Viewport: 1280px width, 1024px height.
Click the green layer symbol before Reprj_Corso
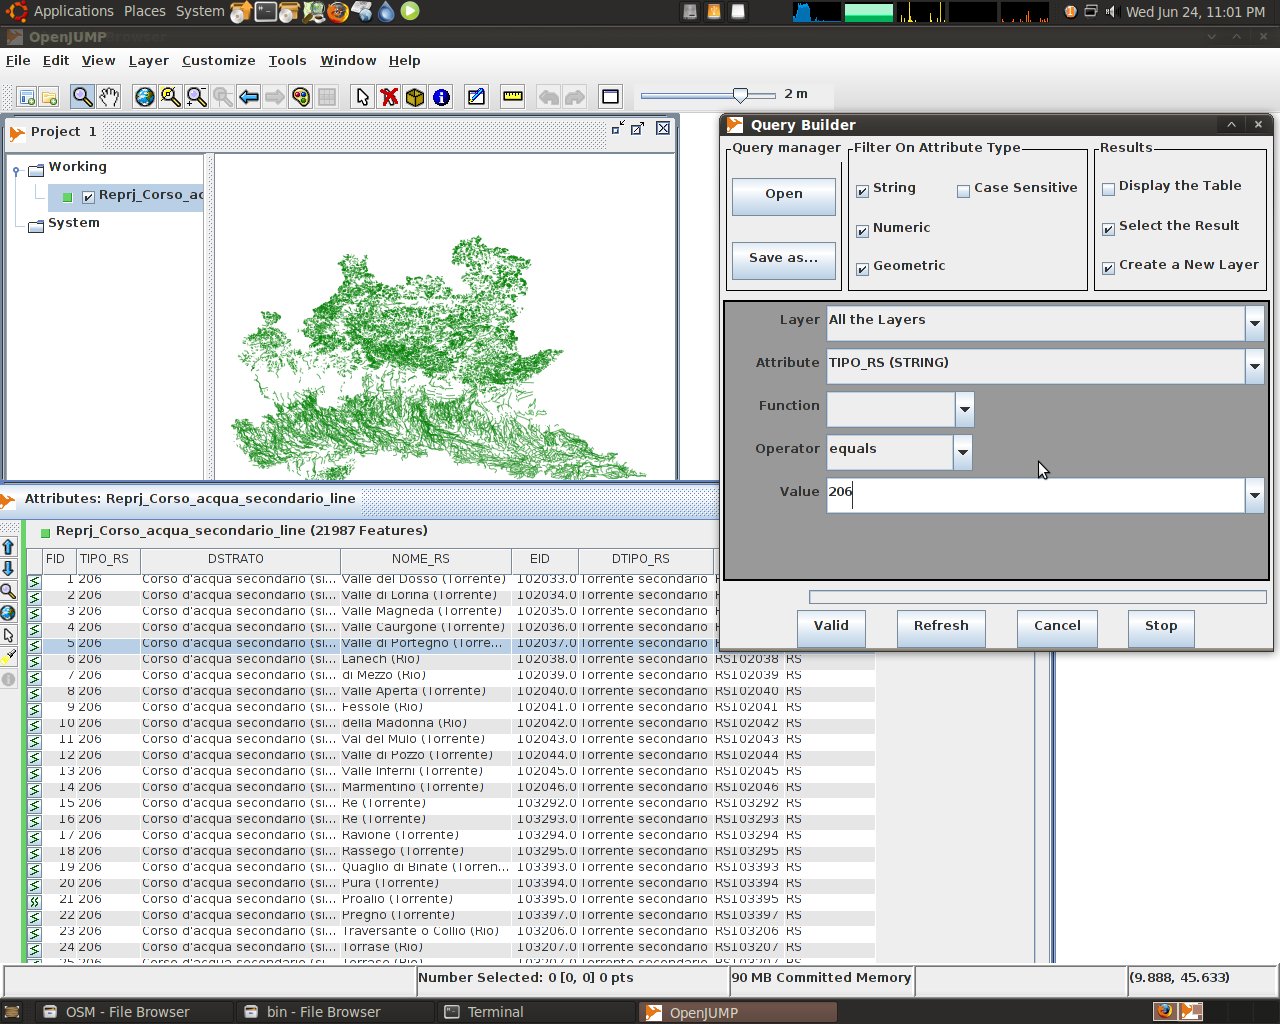pos(67,198)
